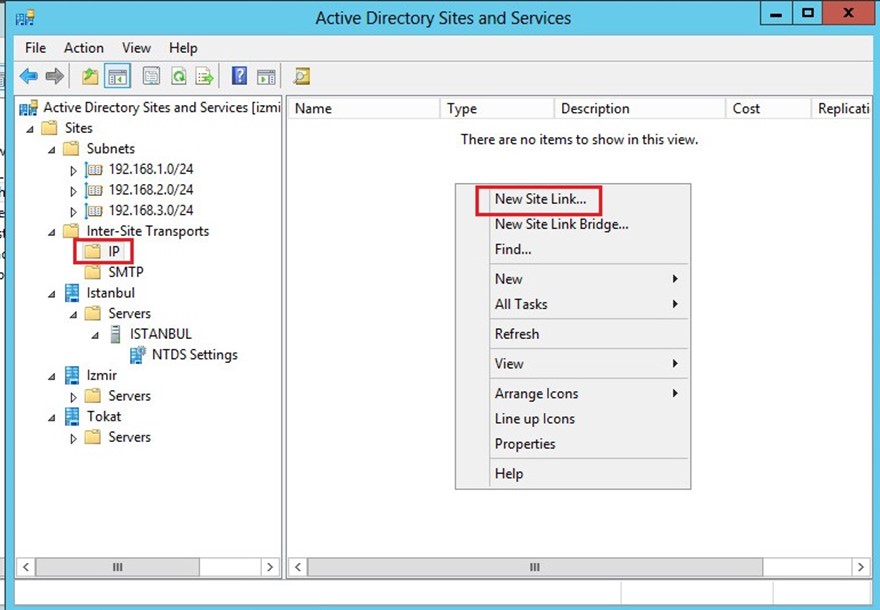This screenshot has height=610, width=880.
Task: Select the Tokat site building icon
Action: tap(72, 416)
